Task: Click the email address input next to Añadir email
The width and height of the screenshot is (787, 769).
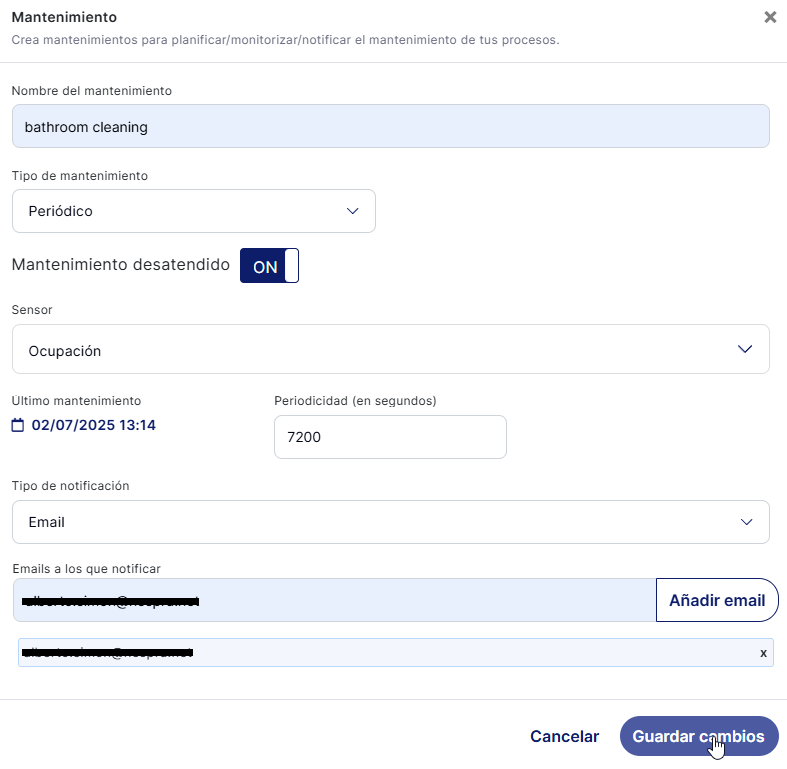Action: (x=334, y=600)
